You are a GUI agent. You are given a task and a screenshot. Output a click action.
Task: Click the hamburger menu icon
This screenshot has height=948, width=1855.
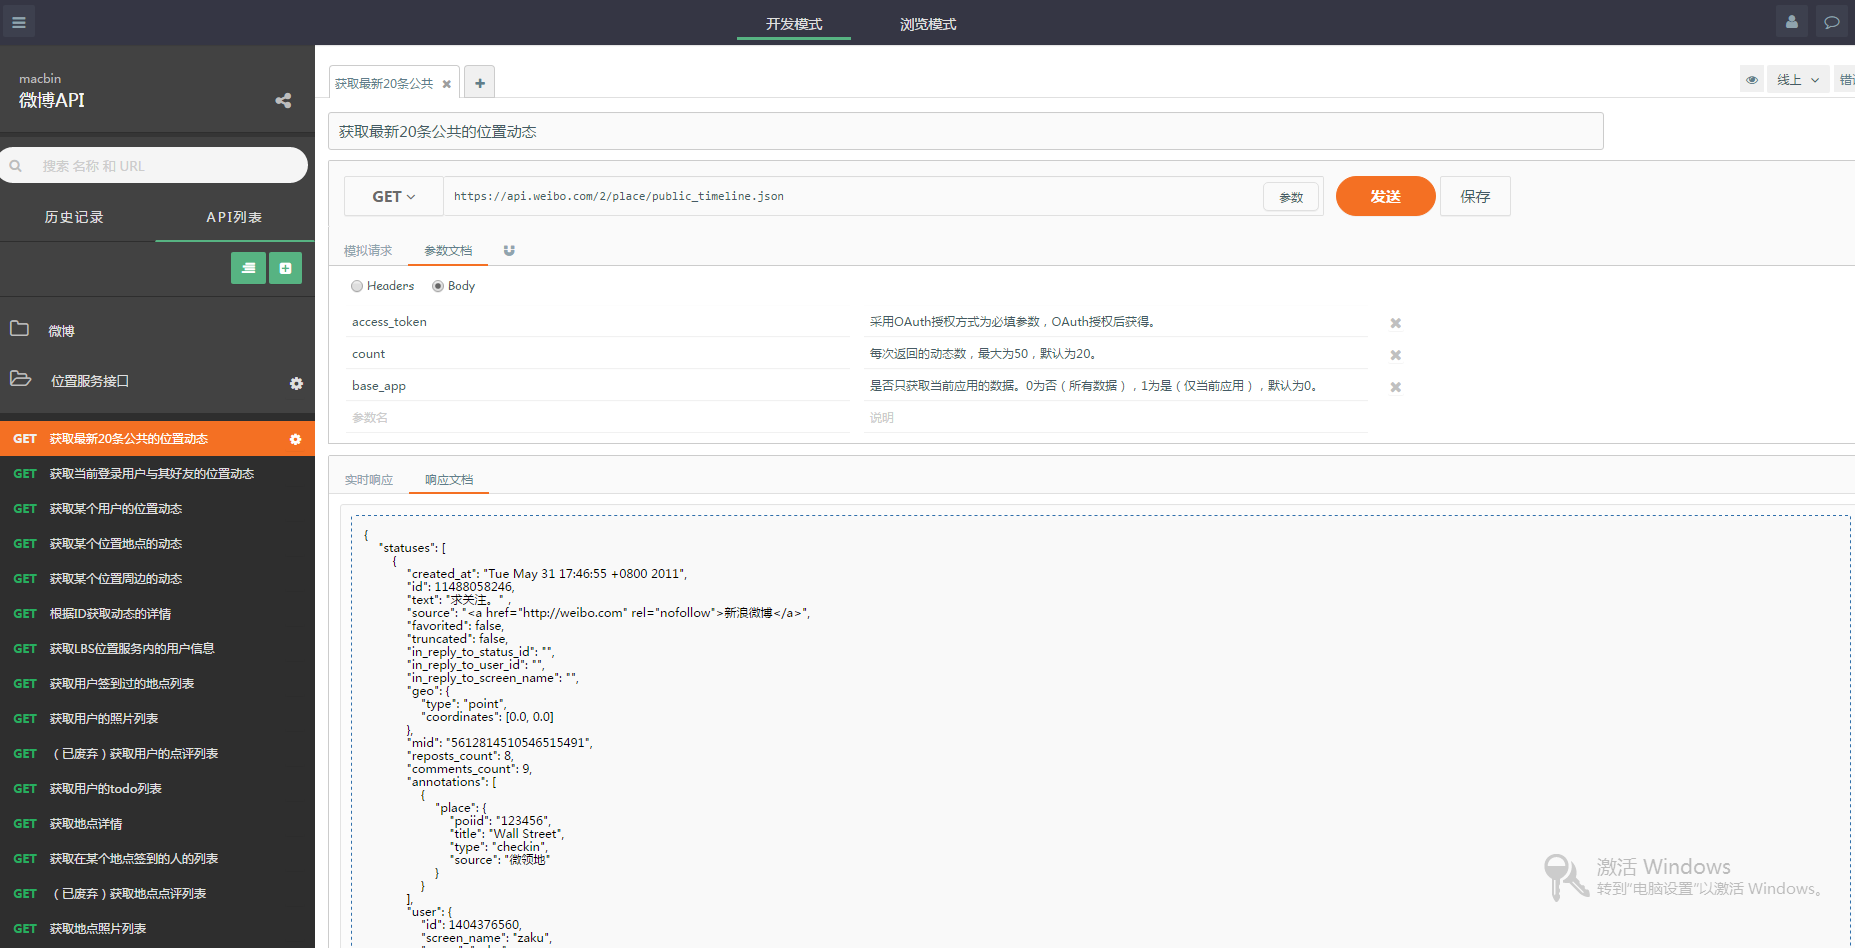coord(18,21)
